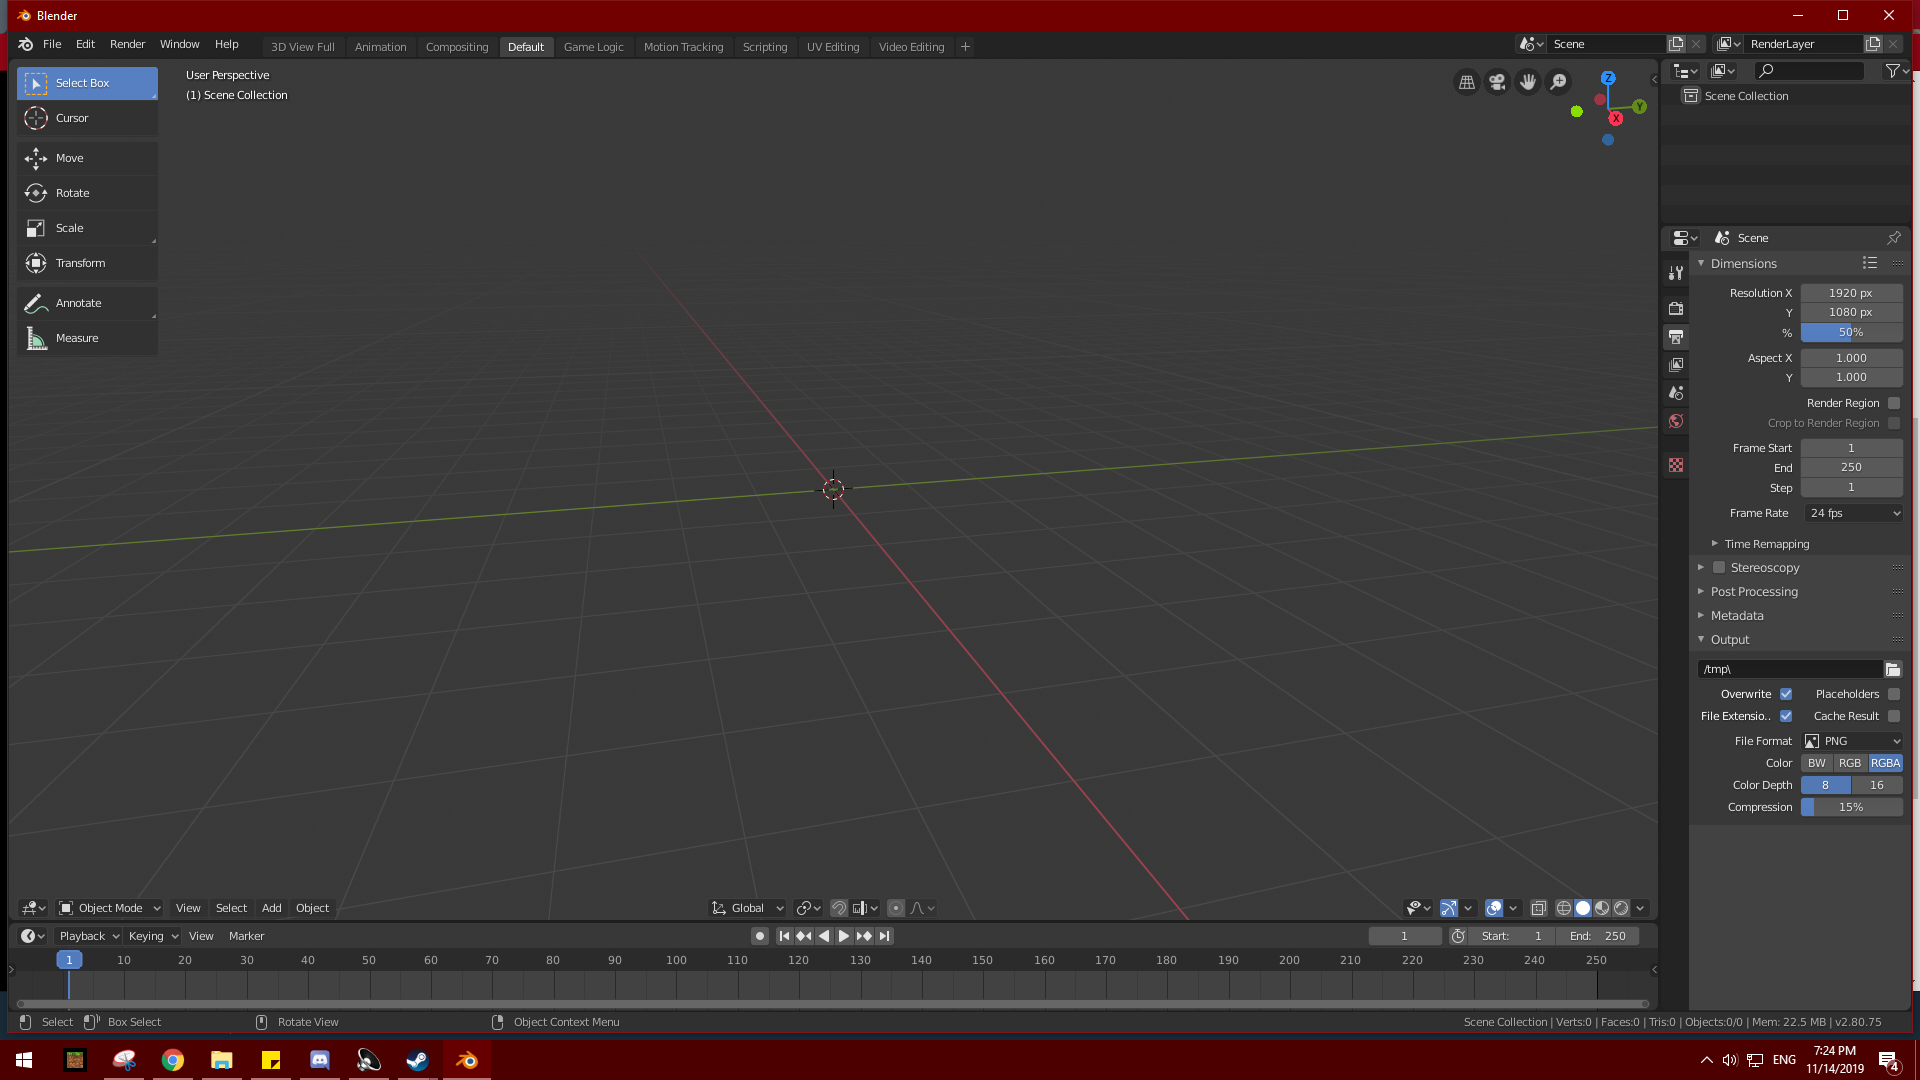The width and height of the screenshot is (1920, 1080).
Task: Pick the Transform tool
Action: click(87, 263)
